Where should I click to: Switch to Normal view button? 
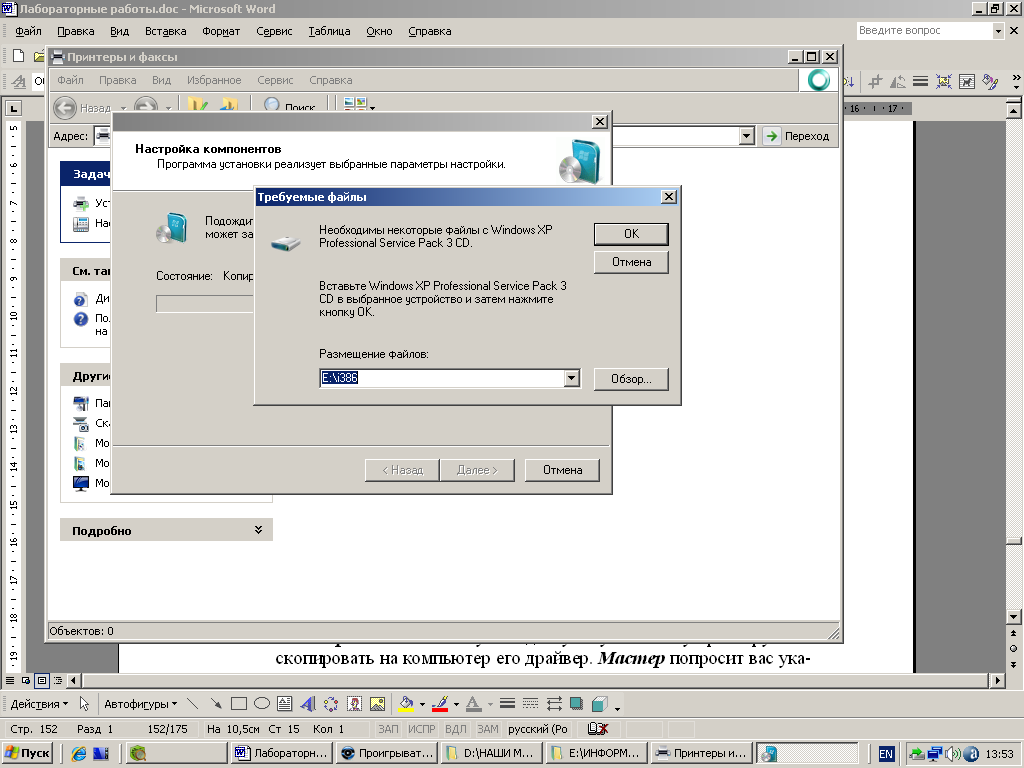10,680
